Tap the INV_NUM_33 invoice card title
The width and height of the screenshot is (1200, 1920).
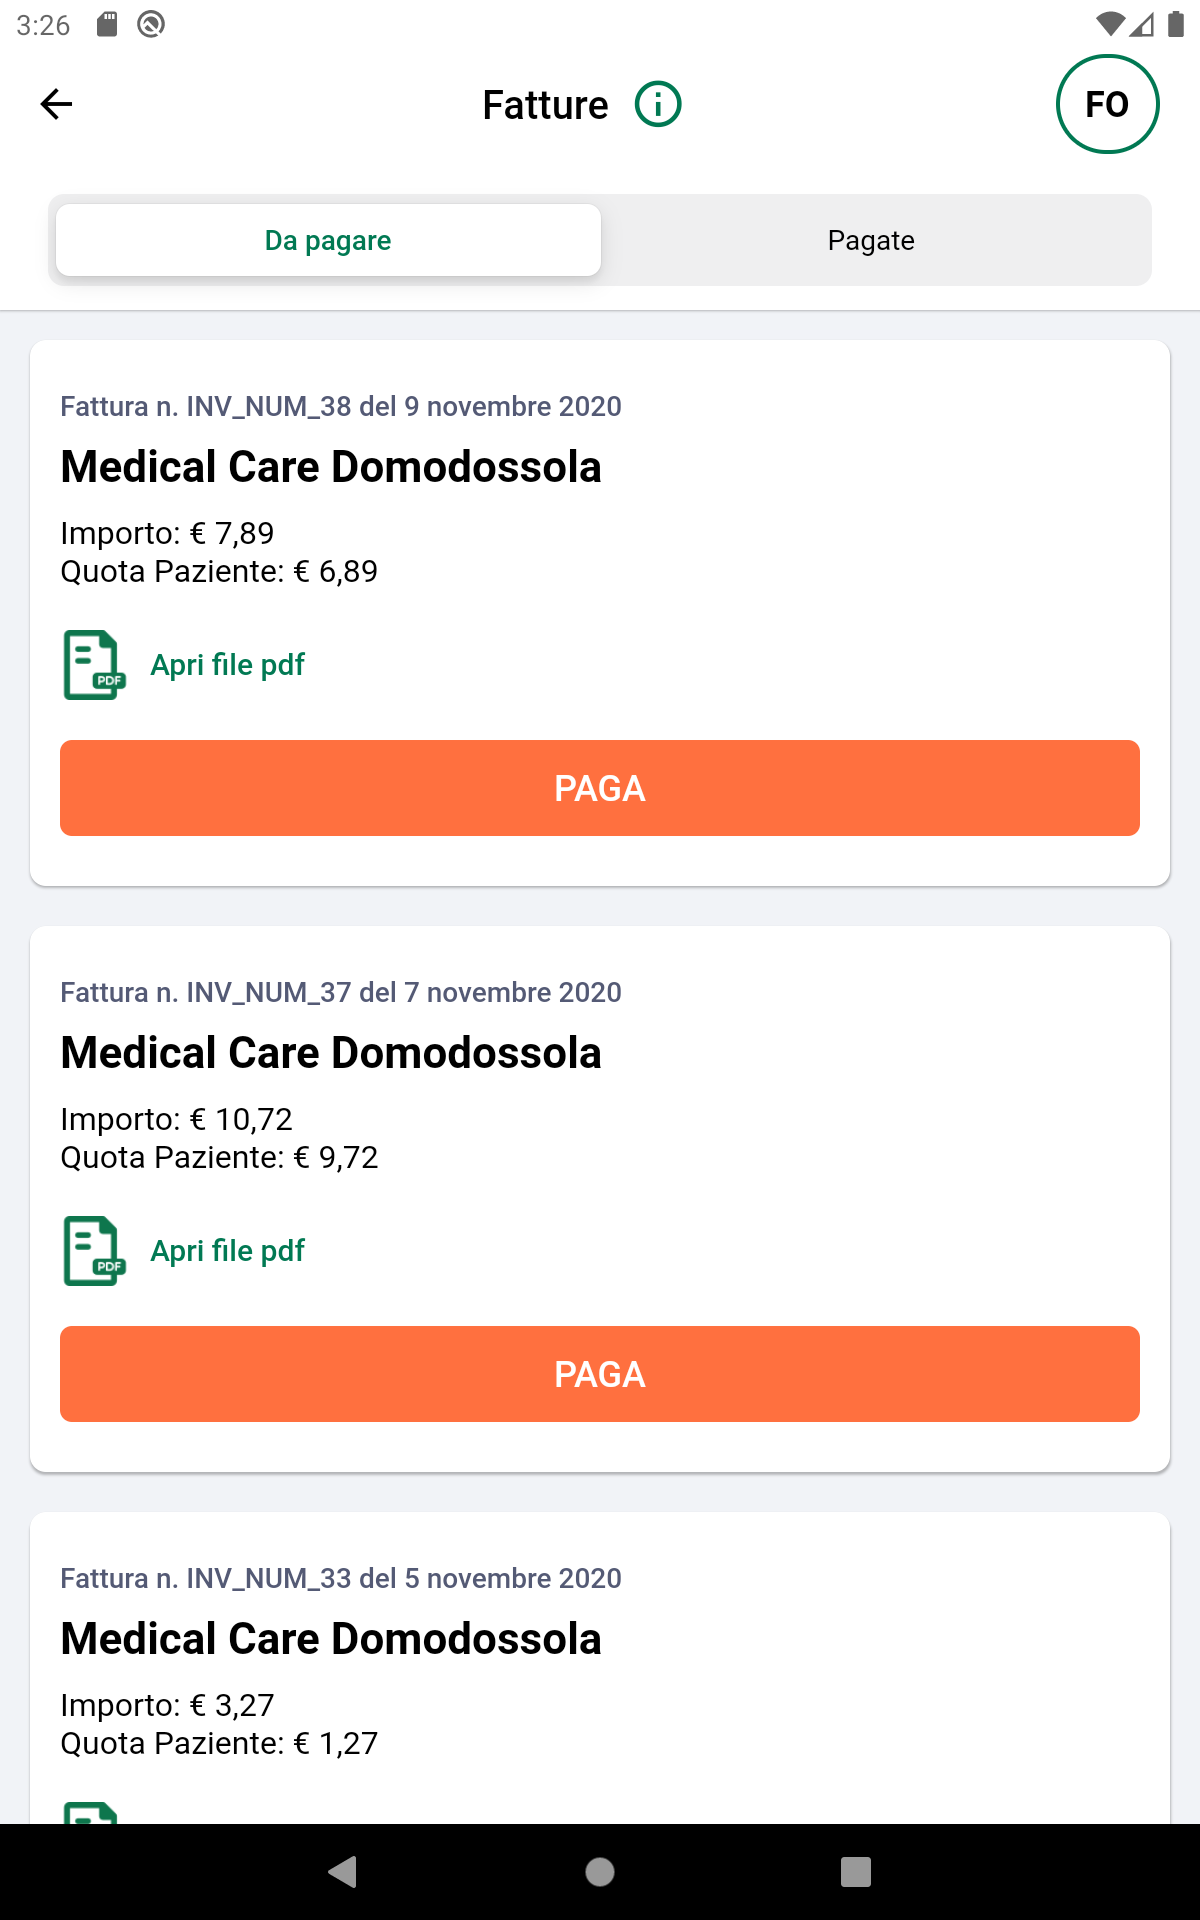331,1639
